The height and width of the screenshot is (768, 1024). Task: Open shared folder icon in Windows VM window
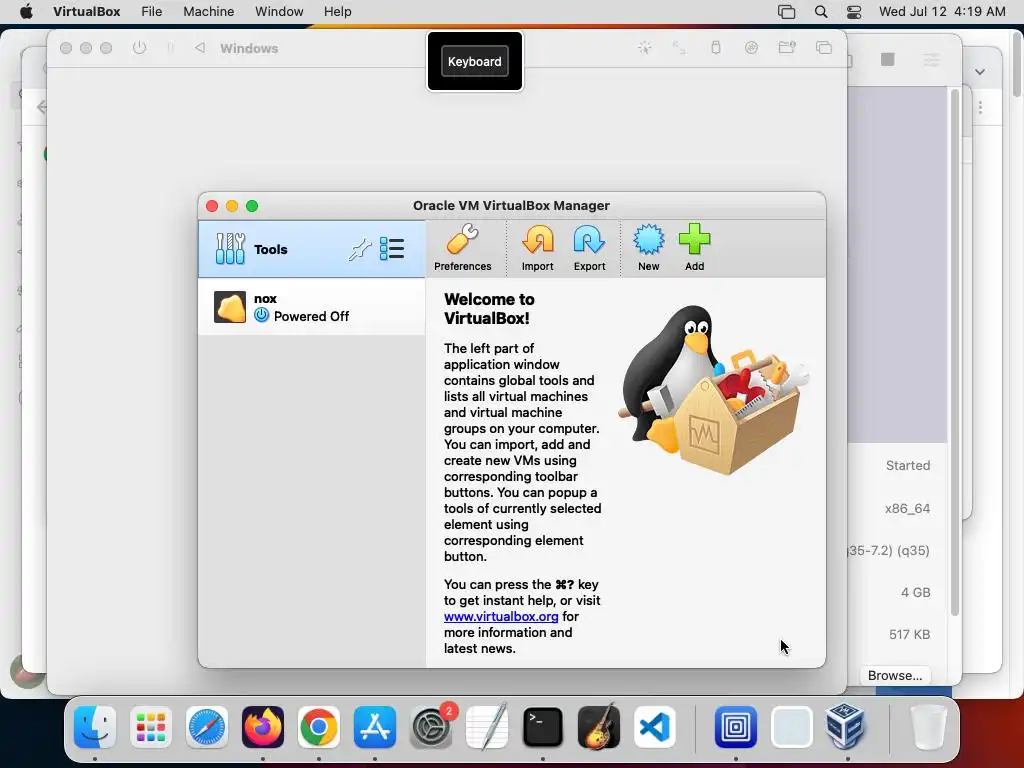787,47
